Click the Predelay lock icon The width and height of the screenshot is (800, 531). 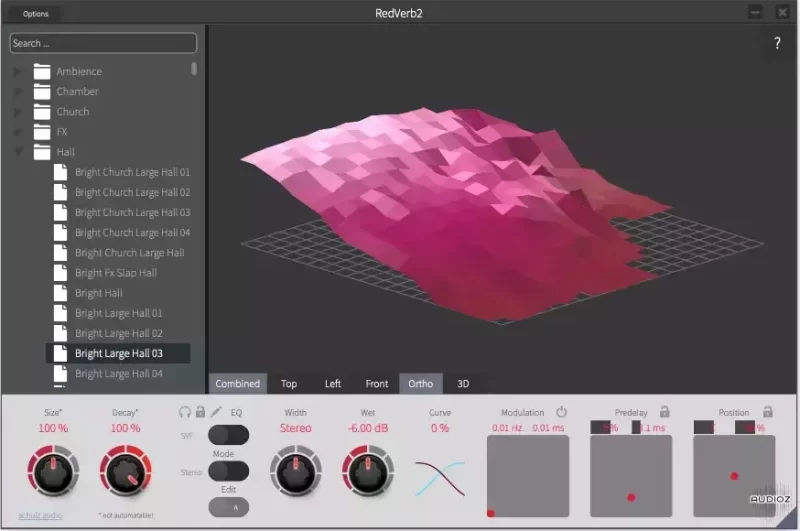click(x=664, y=411)
